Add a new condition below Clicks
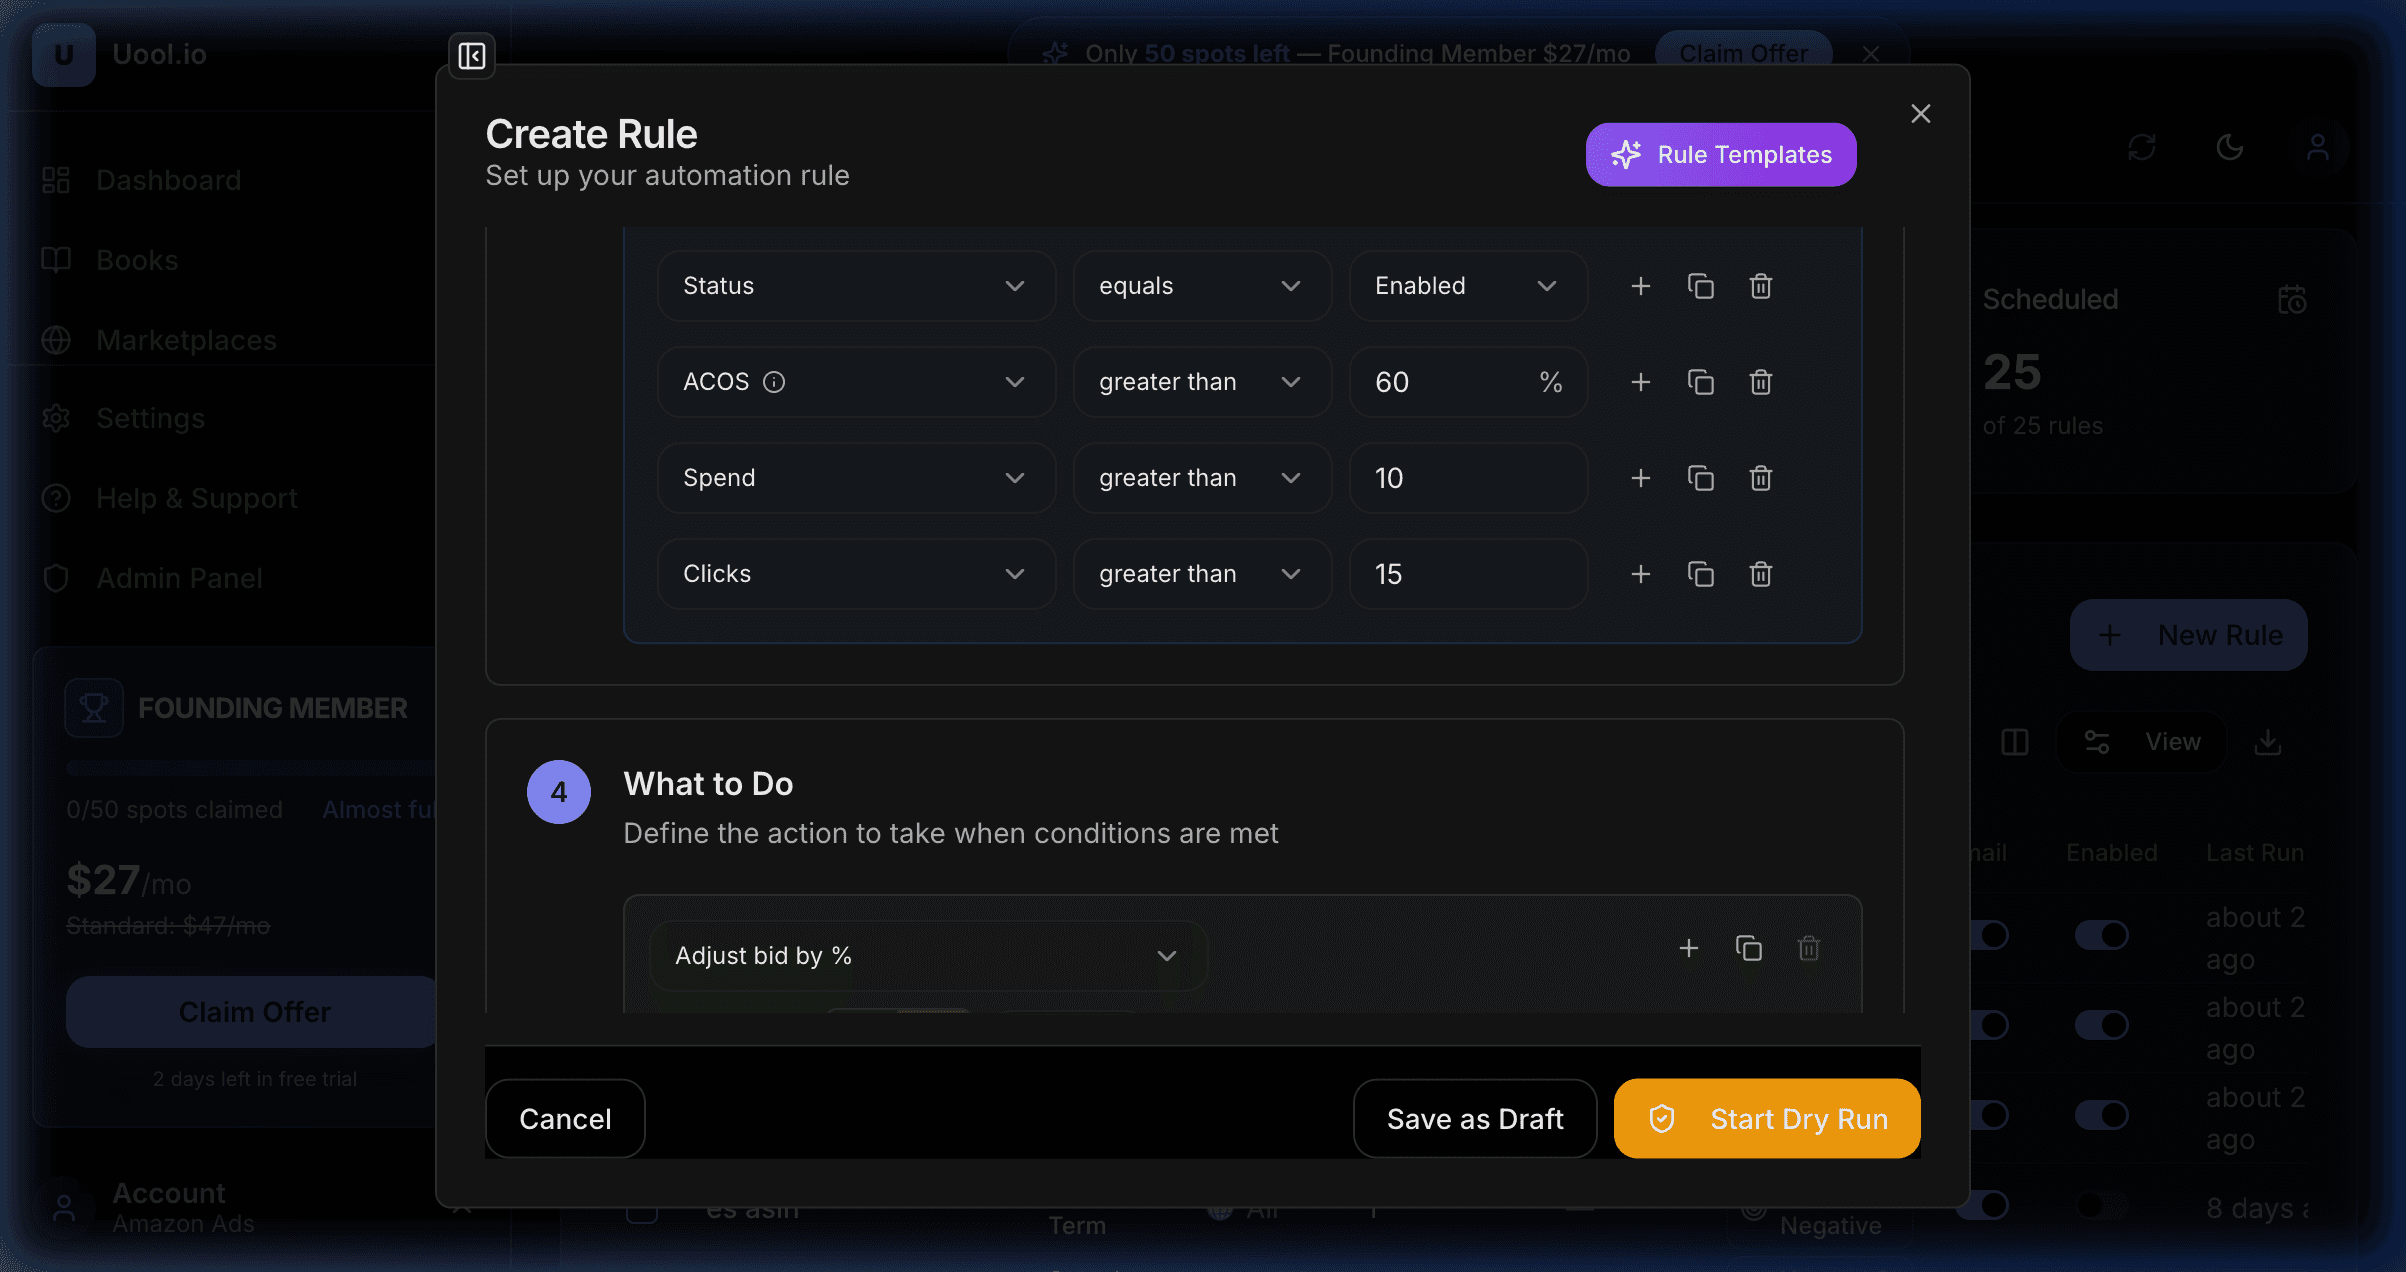Viewport: 2406px width, 1272px height. (1640, 574)
